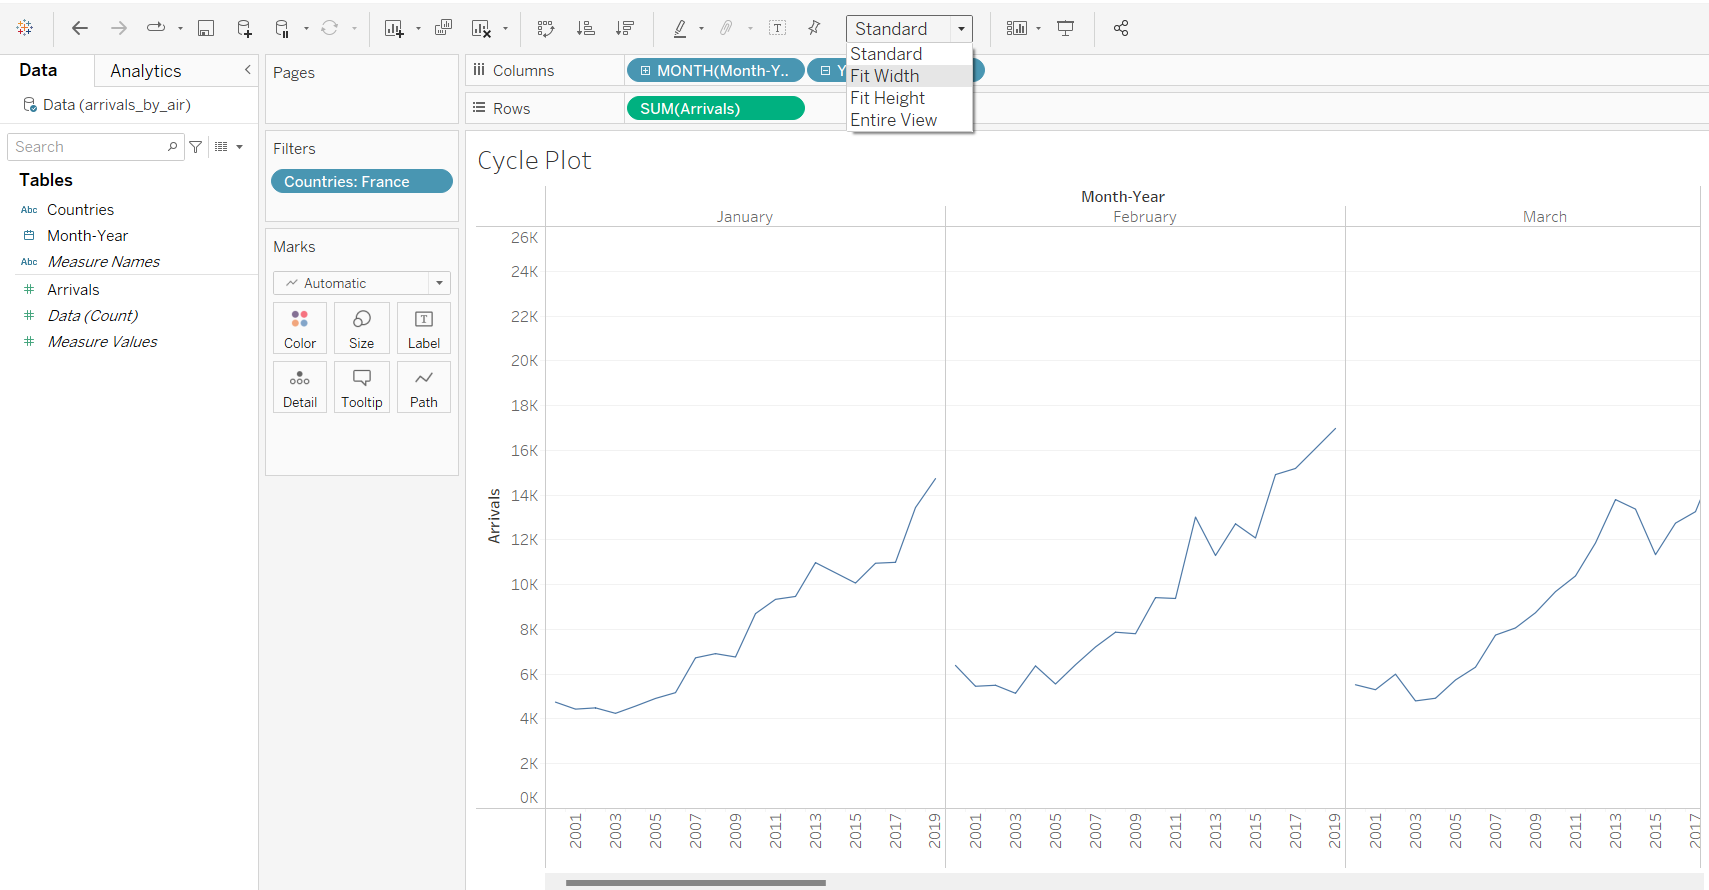The width and height of the screenshot is (1709, 890).
Task: Toggle the Fix Axes pin icon
Action: (x=814, y=28)
